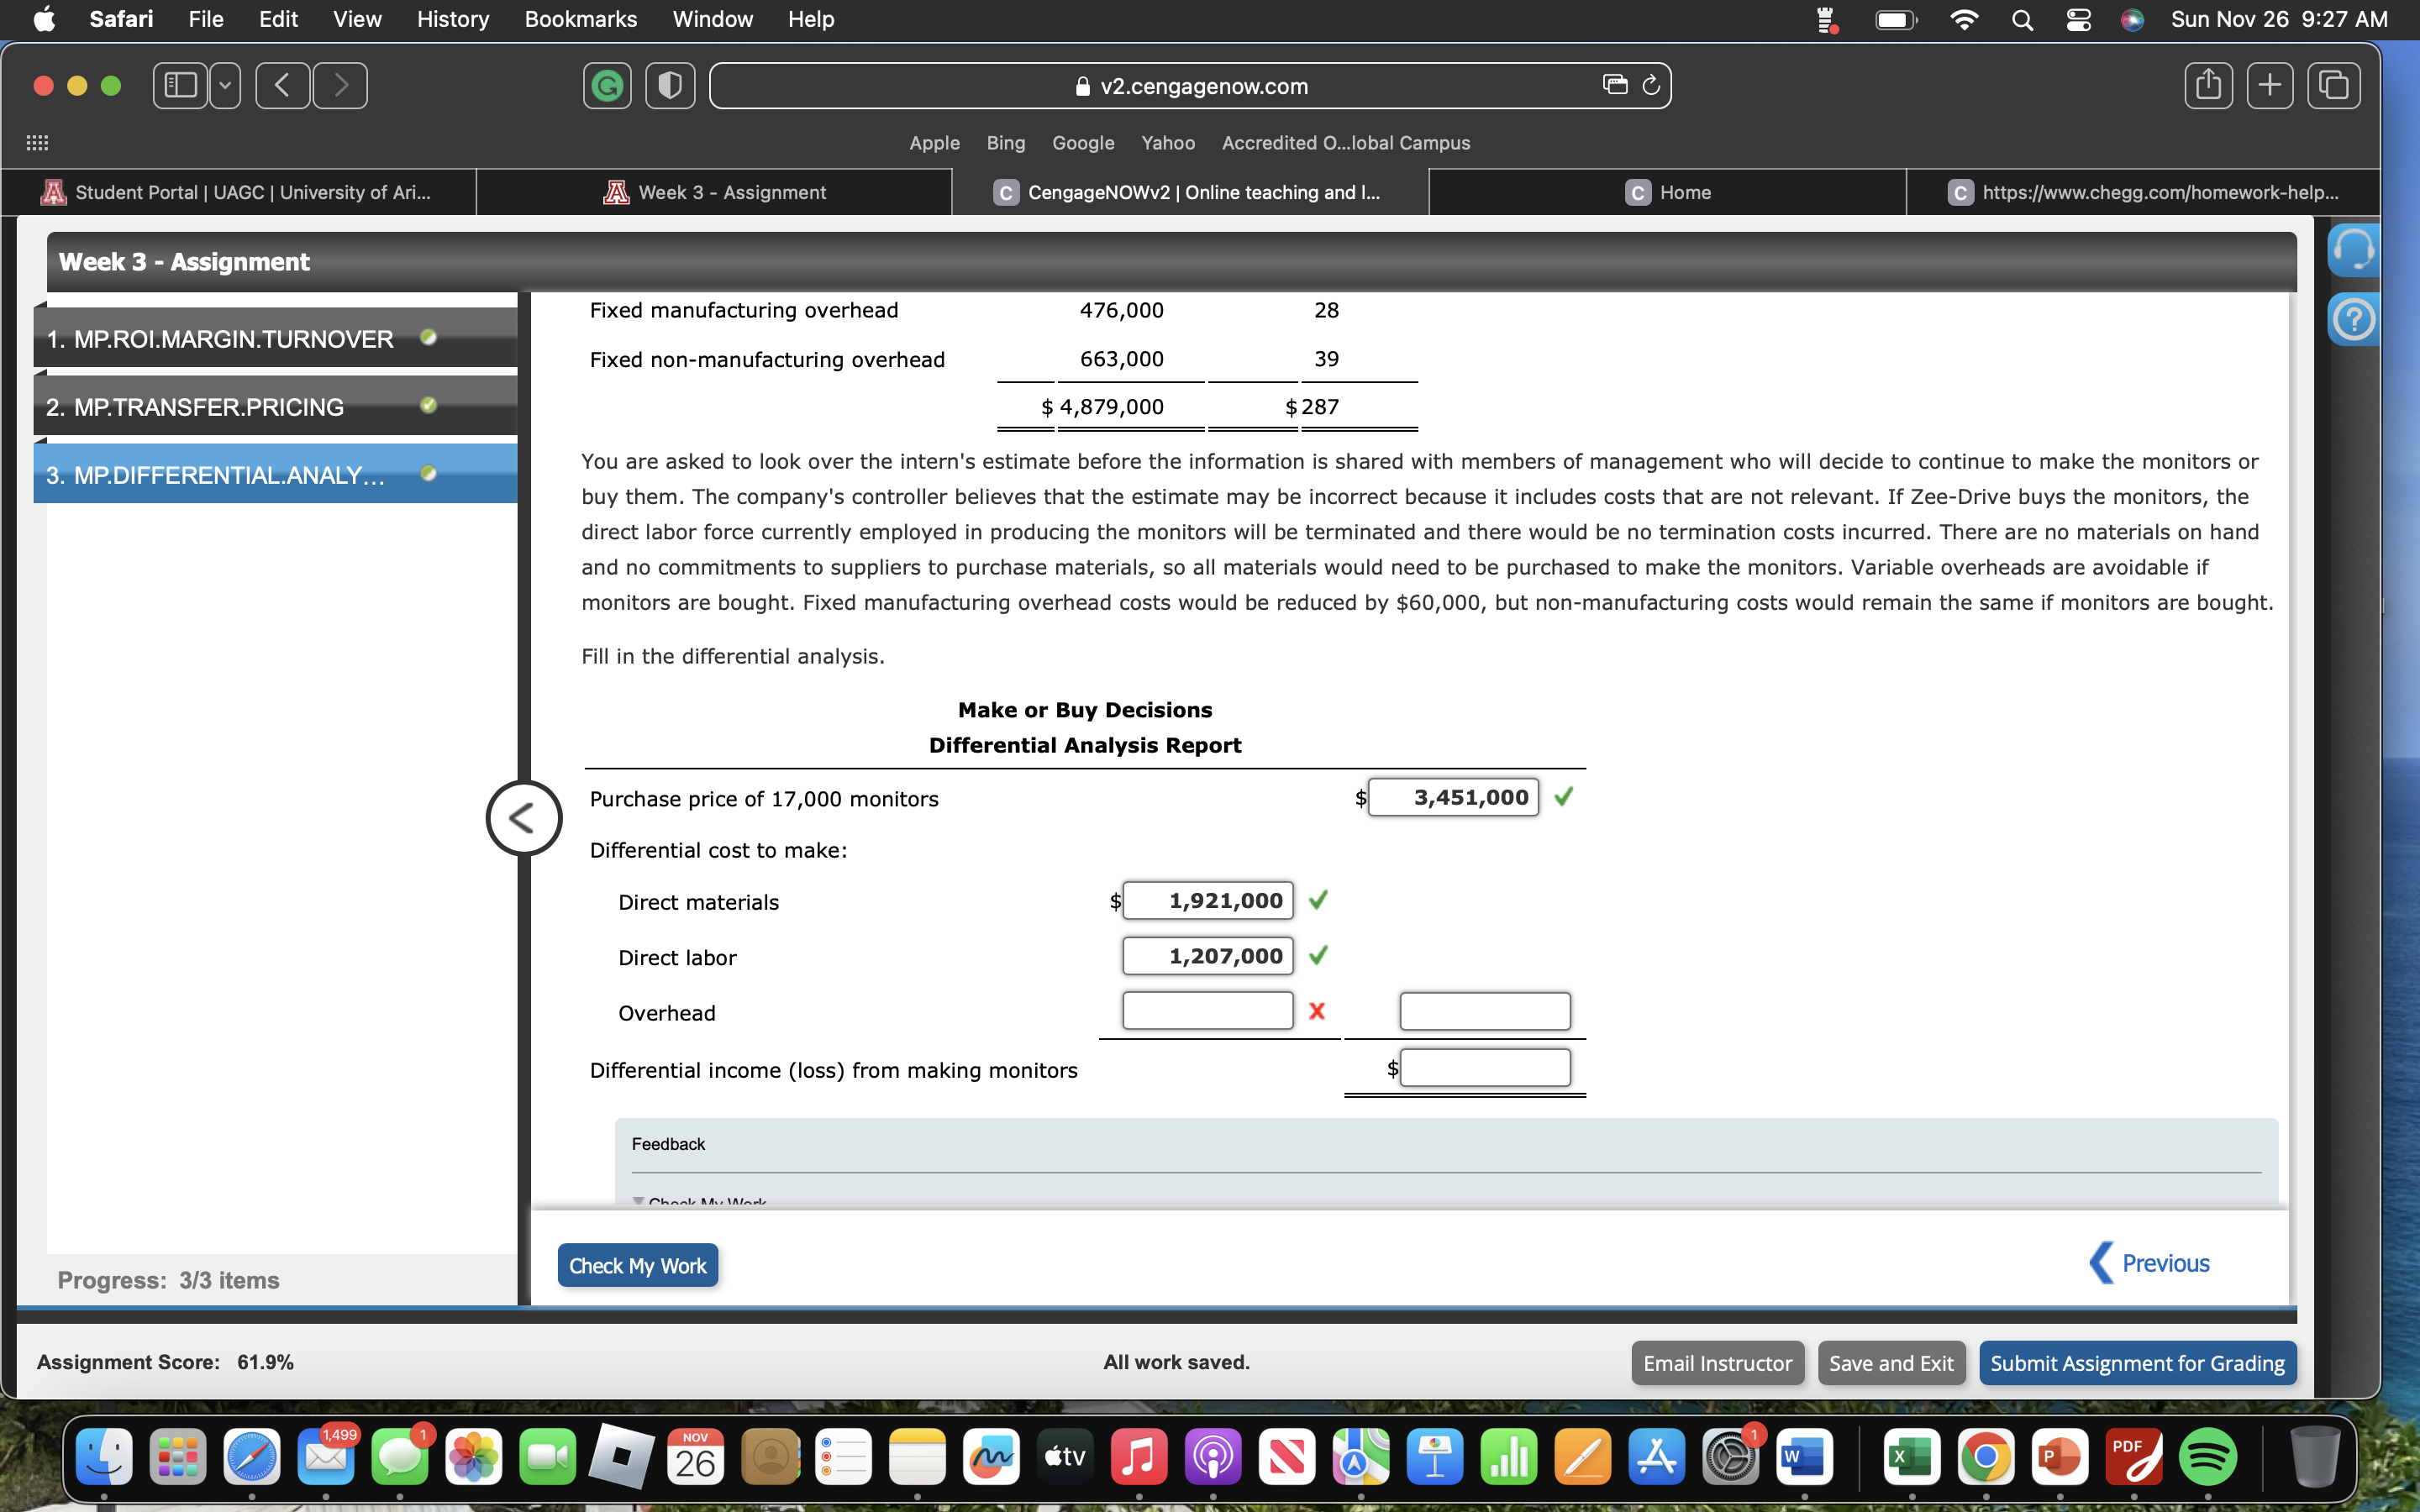
Task: Expand the sidebar options dropdown chevron
Action: point(226,86)
